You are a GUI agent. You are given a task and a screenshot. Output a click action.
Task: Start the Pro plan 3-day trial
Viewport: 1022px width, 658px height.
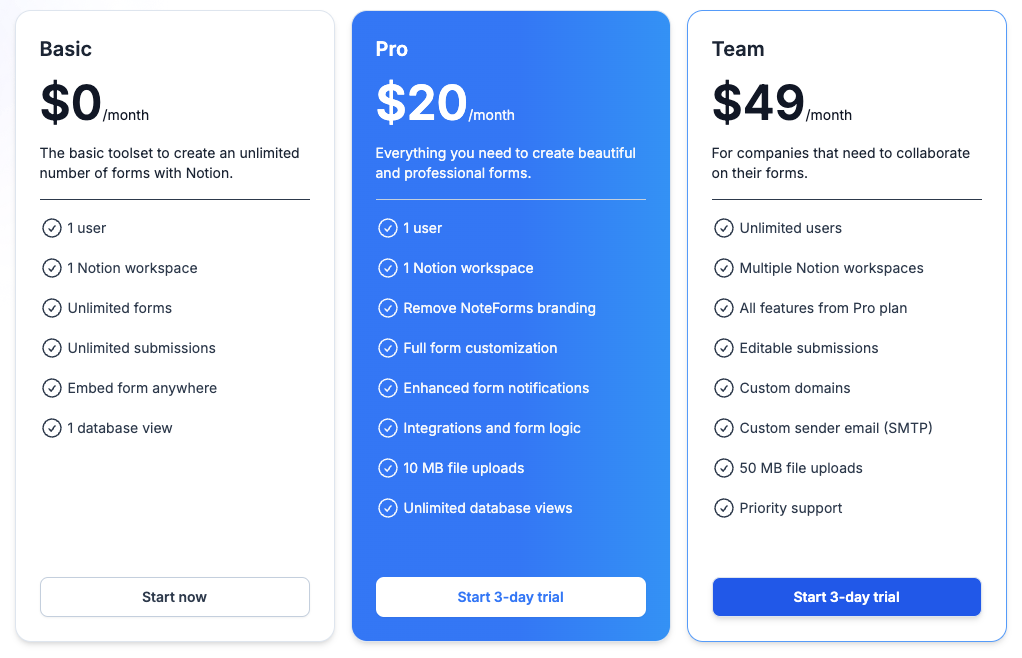tap(510, 597)
